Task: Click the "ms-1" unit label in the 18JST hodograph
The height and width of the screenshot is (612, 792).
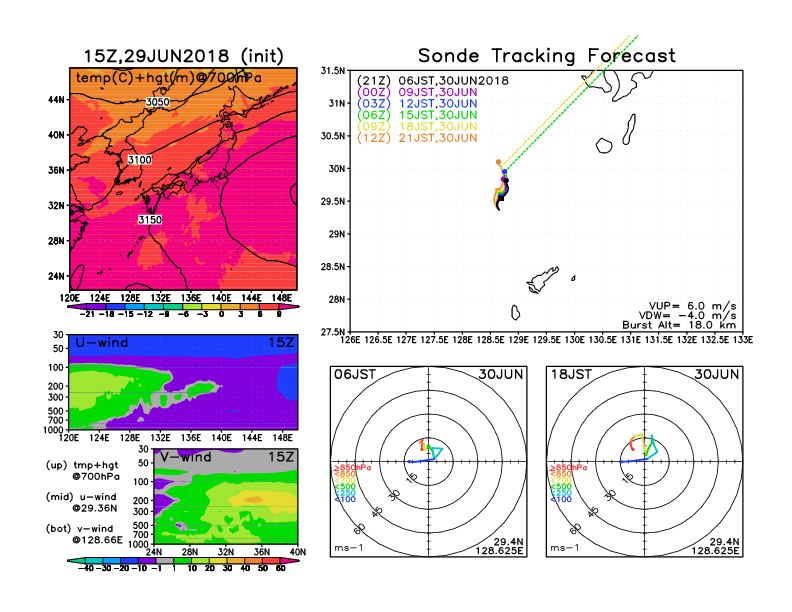Action: 565,548
